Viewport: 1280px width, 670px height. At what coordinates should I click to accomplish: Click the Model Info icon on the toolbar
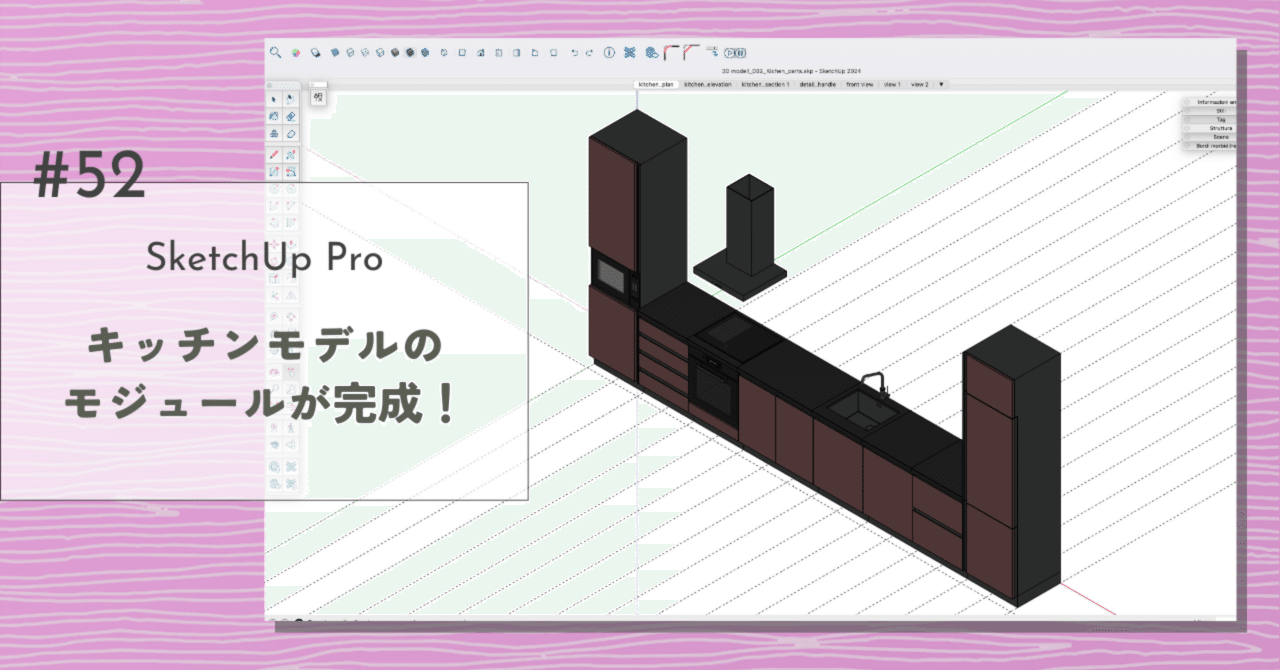610,52
